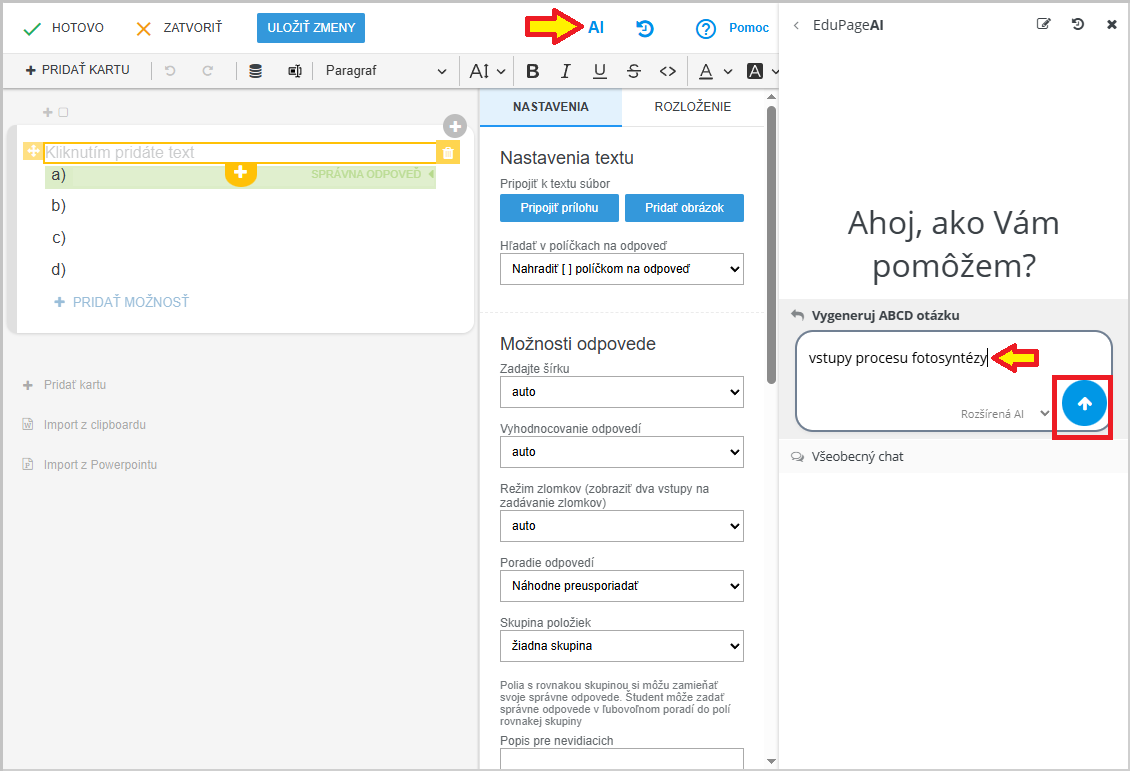Switch to the NASTAVENIA tab
1130x771 pixels.
551,107
